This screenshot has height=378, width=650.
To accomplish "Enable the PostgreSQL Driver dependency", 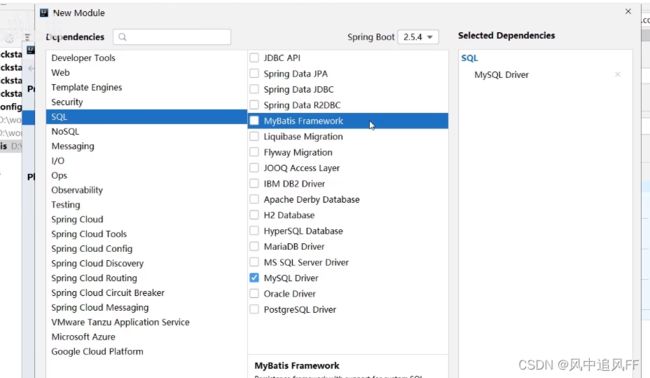I will pyautogui.click(x=254, y=309).
